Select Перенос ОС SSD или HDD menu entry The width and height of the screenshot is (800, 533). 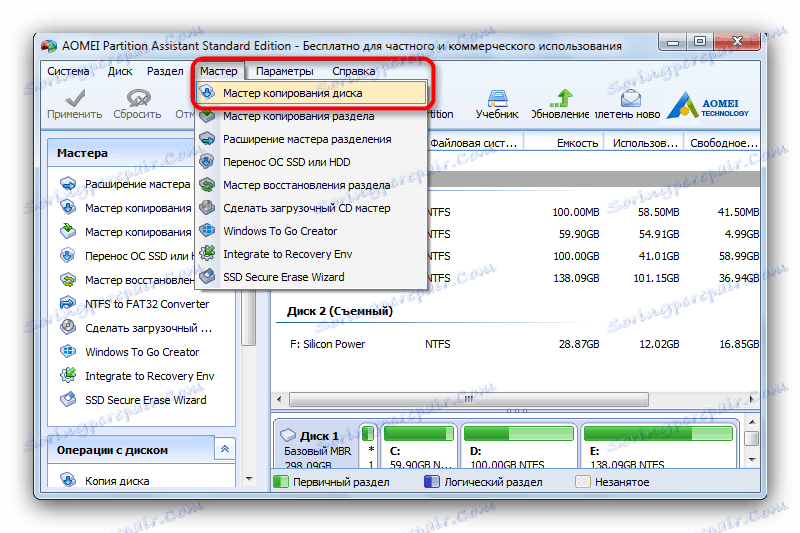tap(311, 162)
